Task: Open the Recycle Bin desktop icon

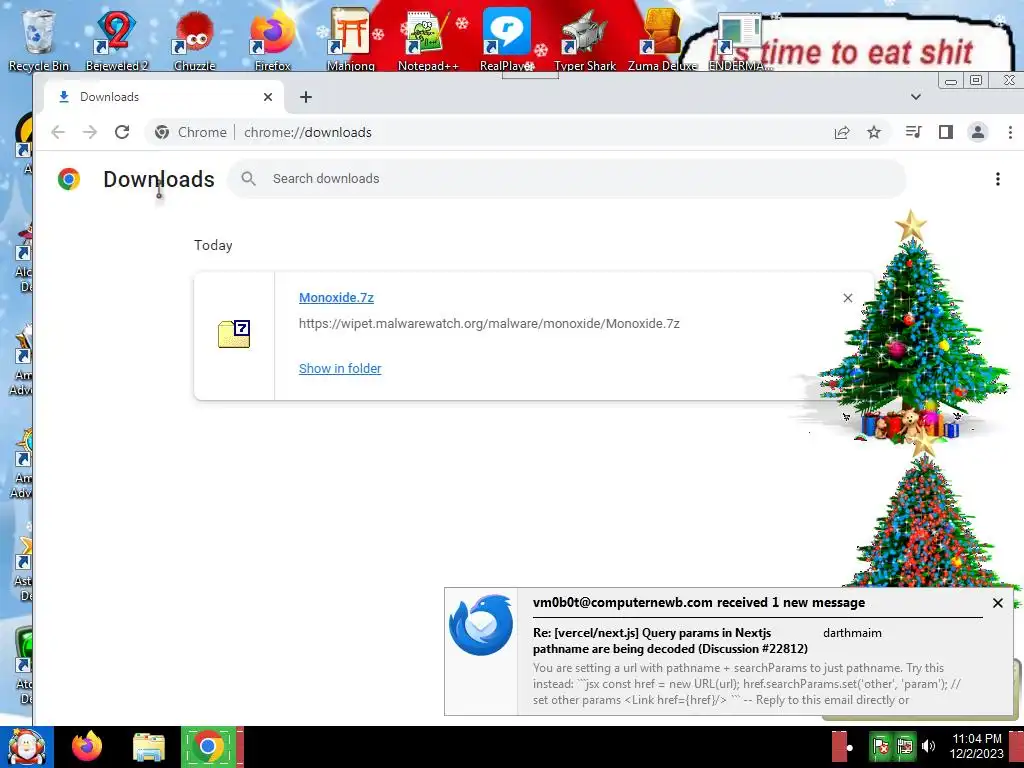Action: pyautogui.click(x=38, y=39)
